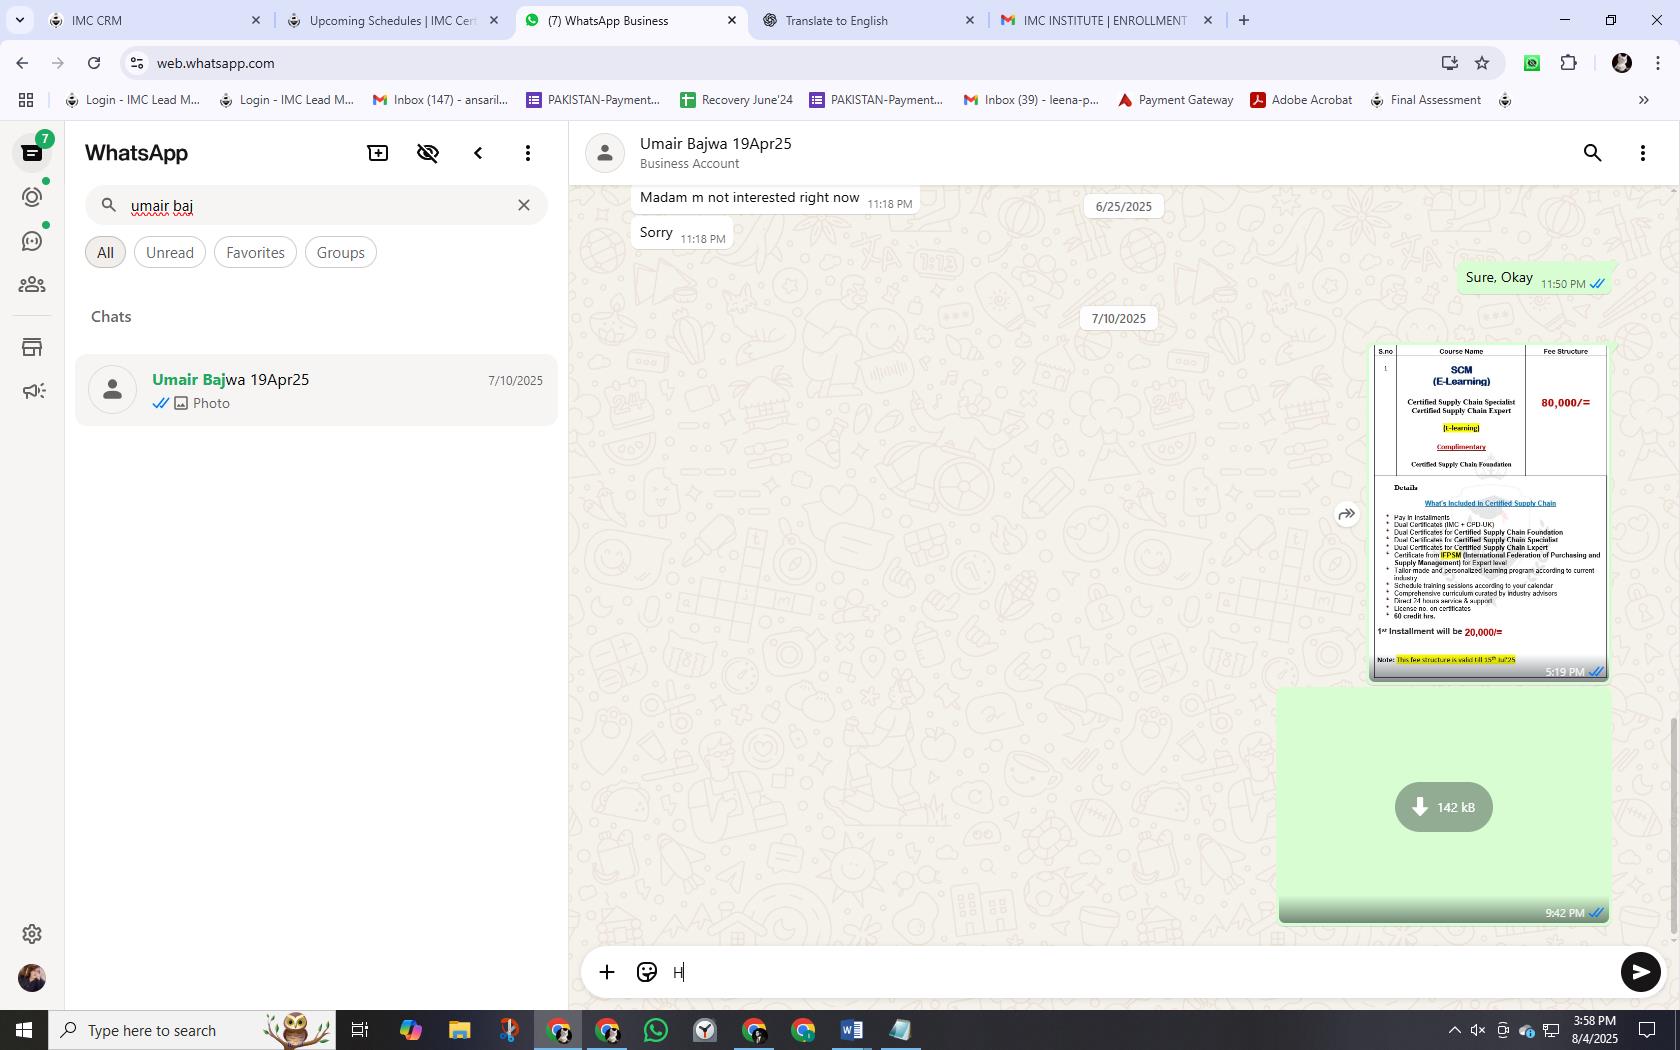
Task: Switch to the IMC INSTITUTE ENROLLMENT tab
Action: click(x=1105, y=20)
